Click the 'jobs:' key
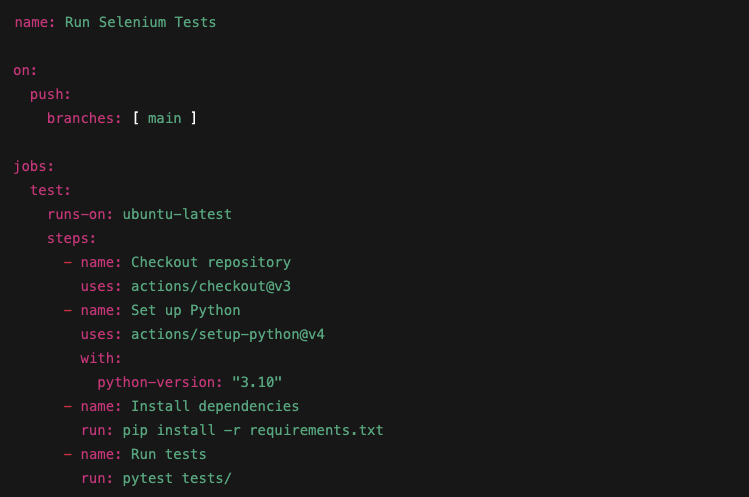This screenshot has width=749, height=497. 34,167
